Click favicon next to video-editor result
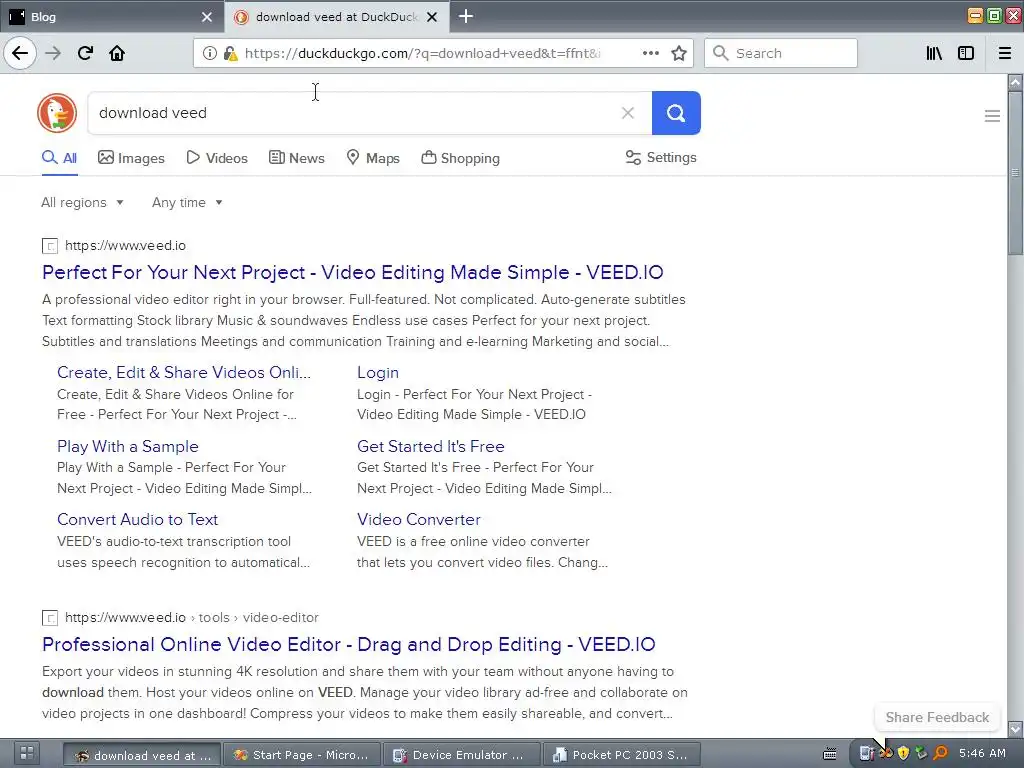 (50, 618)
